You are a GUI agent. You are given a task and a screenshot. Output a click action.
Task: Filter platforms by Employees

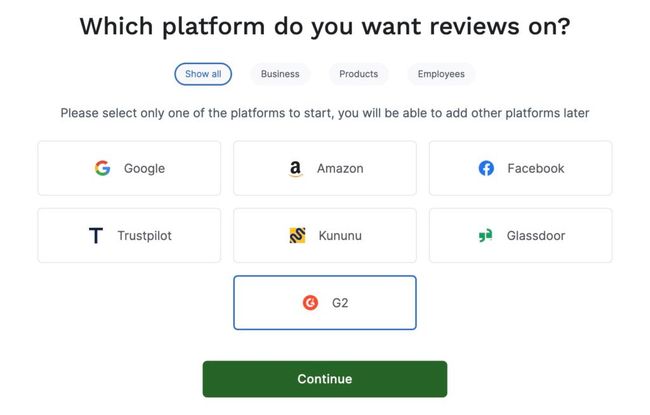tap(441, 74)
